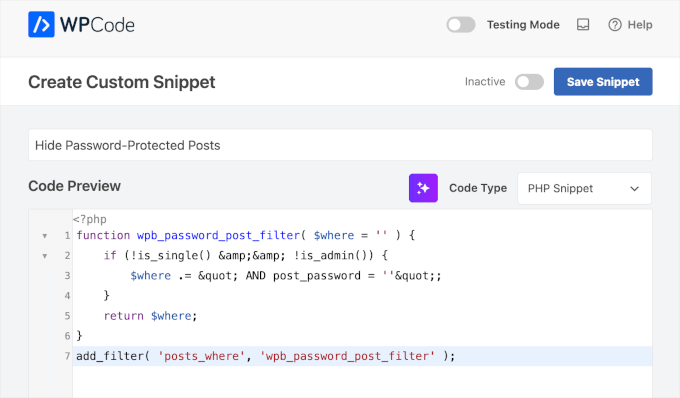Collapse the code fold arrow on line 2
Viewport: 680px width, 398px height.
[x=45, y=256]
